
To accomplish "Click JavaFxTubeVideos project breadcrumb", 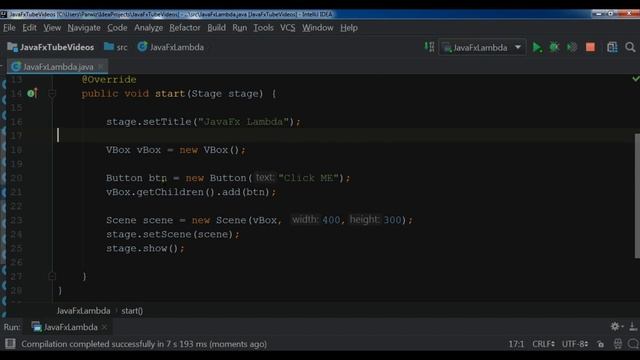I will click(x=51, y=47).
